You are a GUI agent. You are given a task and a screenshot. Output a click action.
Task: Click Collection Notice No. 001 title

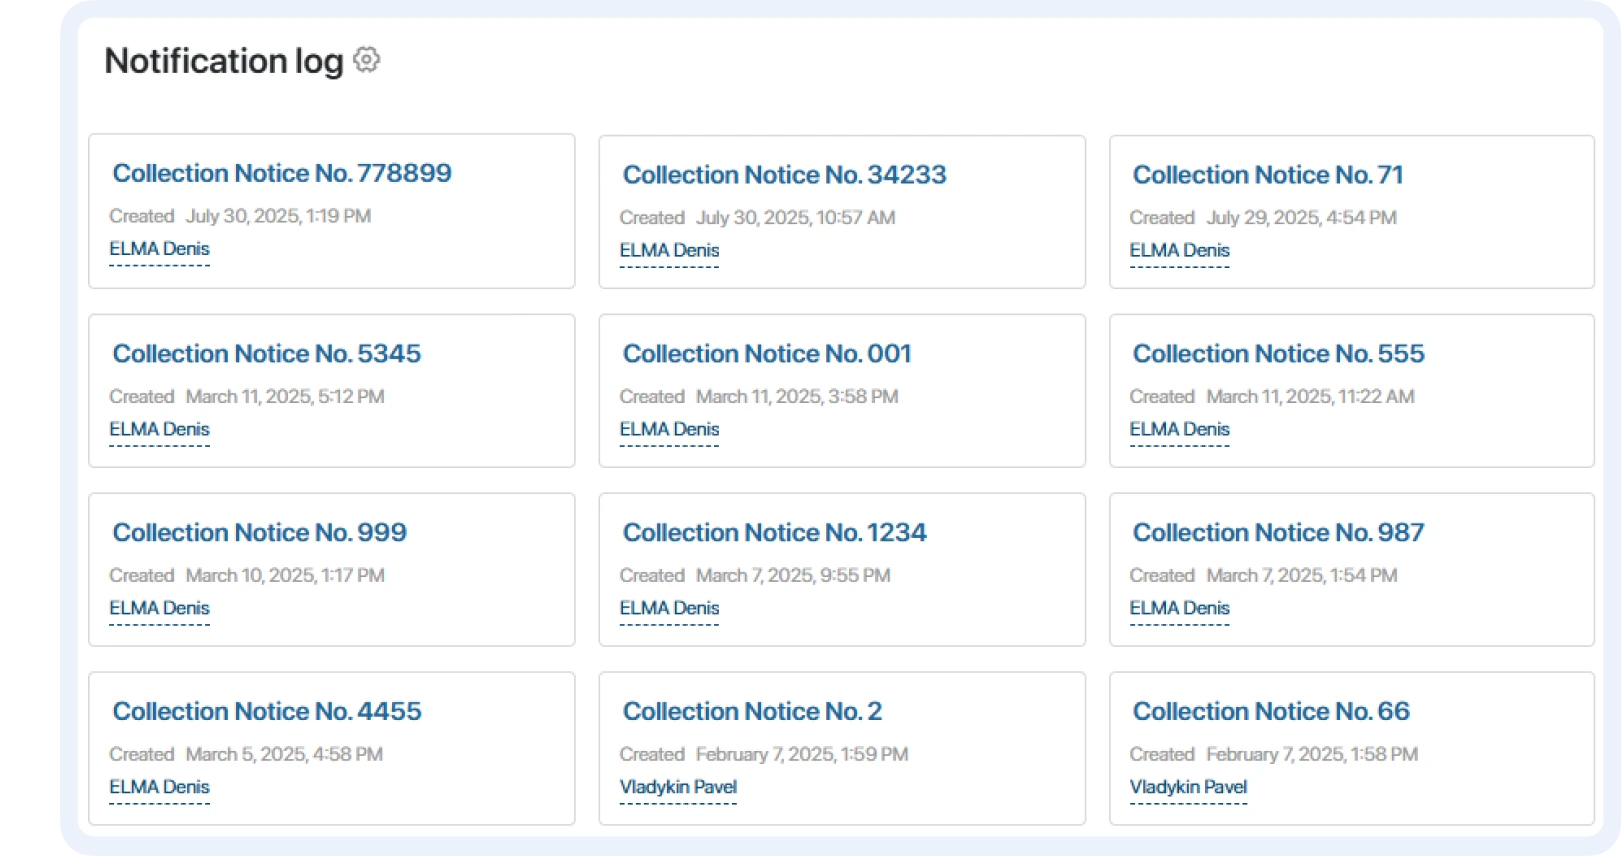(766, 354)
